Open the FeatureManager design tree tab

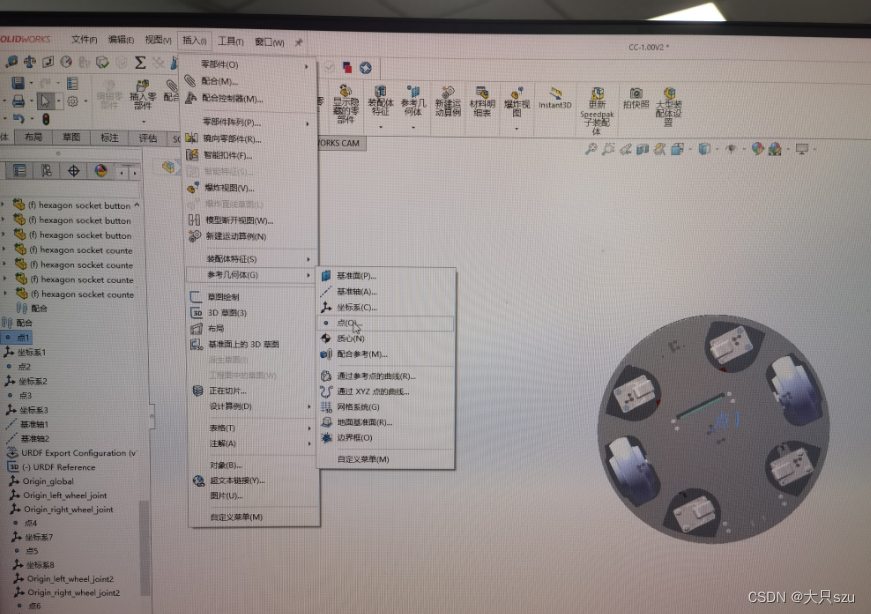pos(19,171)
